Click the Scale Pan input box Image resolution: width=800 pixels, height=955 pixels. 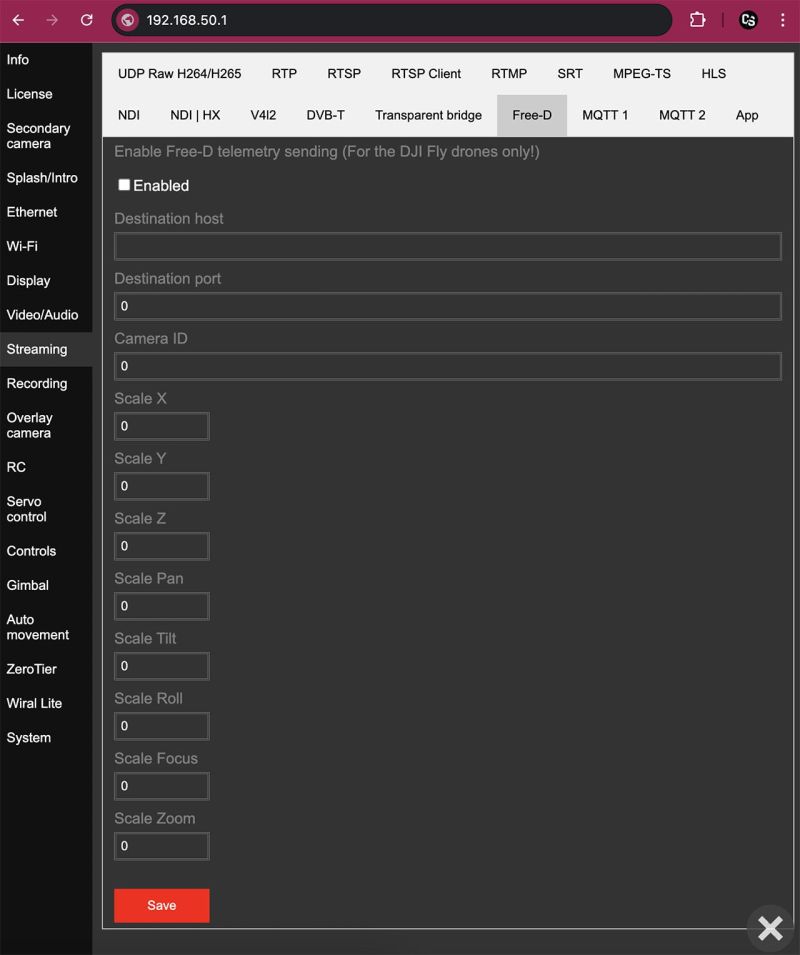point(161,606)
